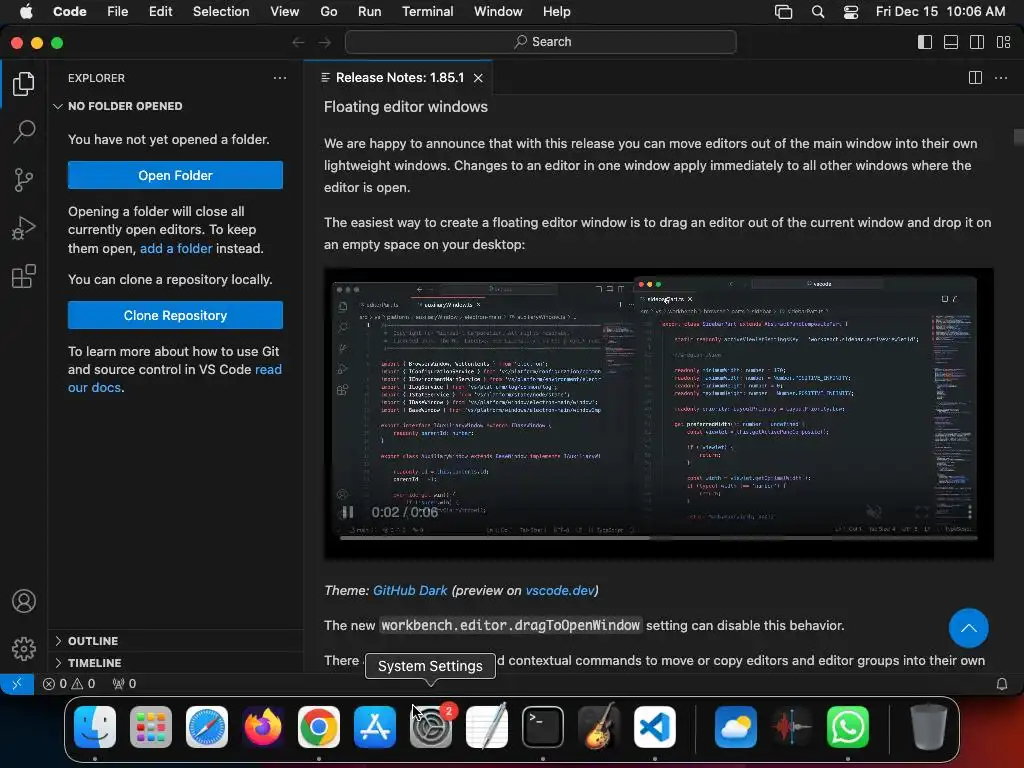Image resolution: width=1024 pixels, height=768 pixels.
Task: Open the Explorer view in activity bar
Action: [24, 84]
